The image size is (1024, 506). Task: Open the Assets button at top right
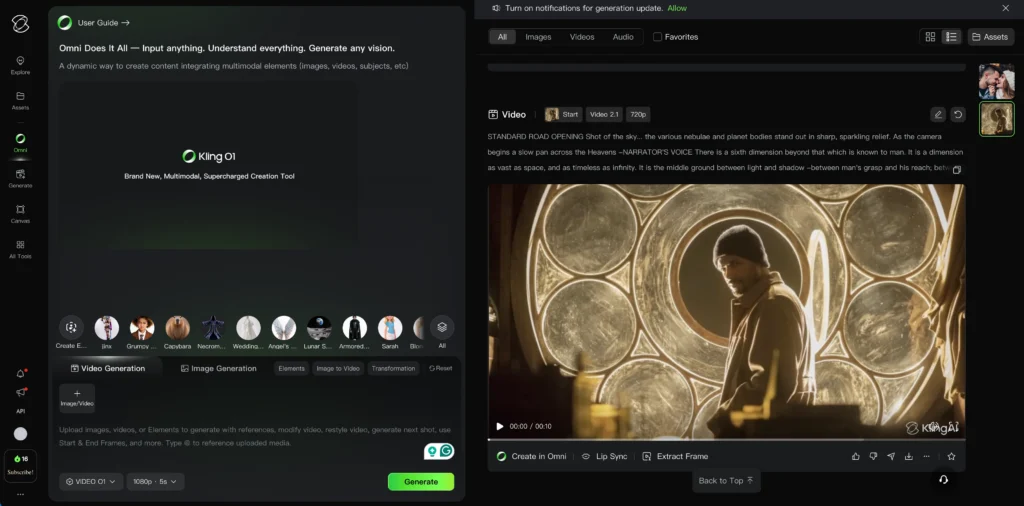[x=991, y=37]
